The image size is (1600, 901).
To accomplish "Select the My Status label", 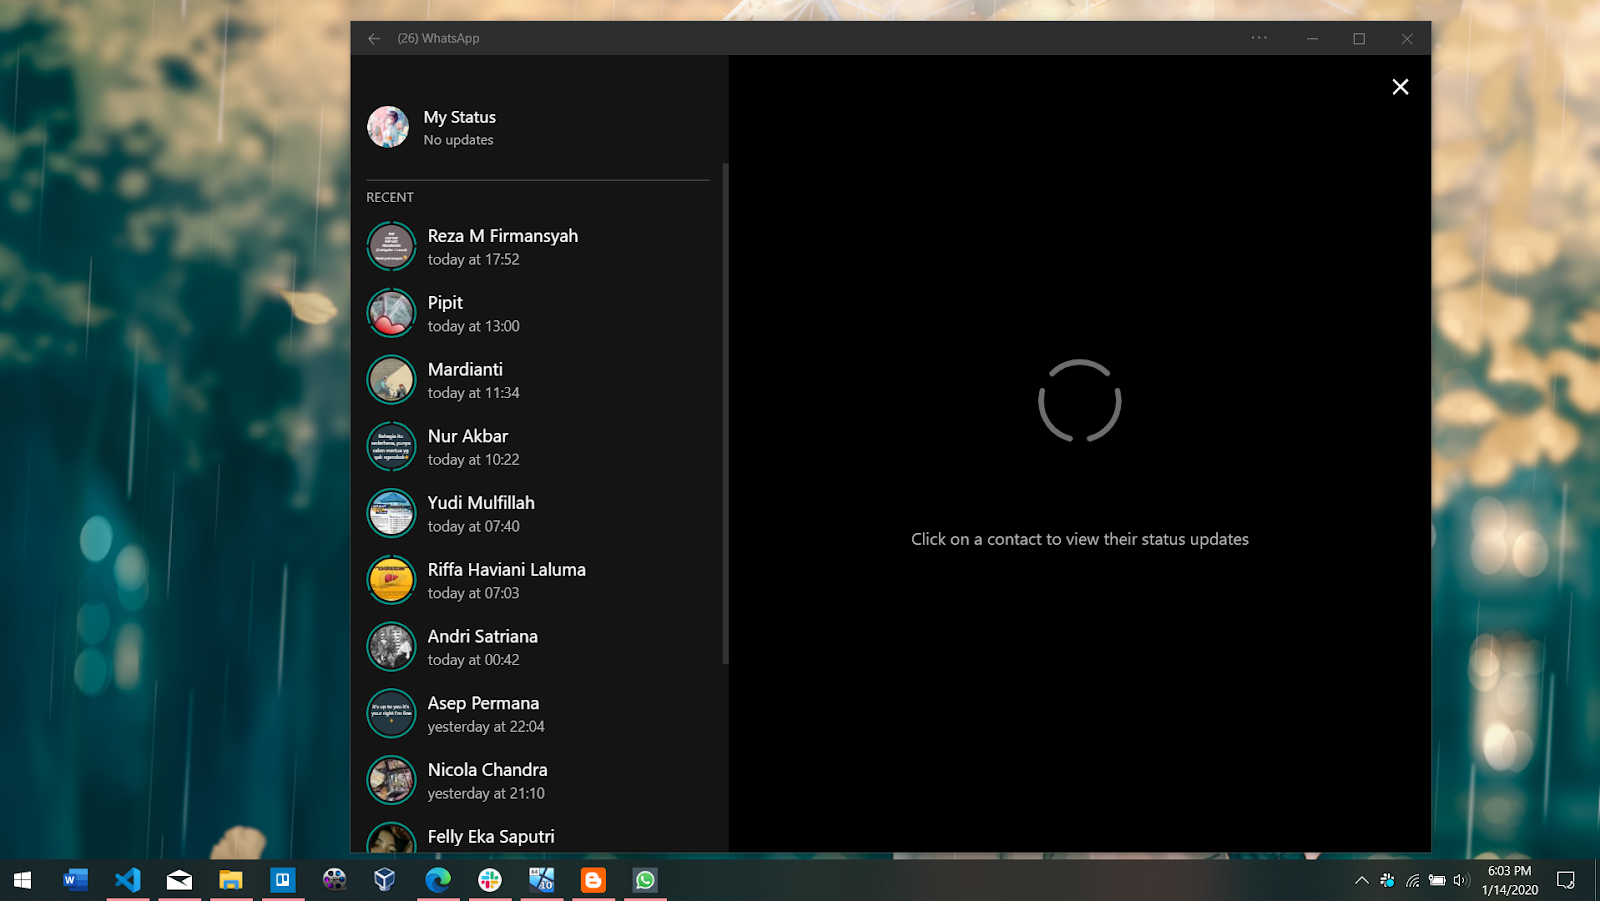I will (x=459, y=117).
